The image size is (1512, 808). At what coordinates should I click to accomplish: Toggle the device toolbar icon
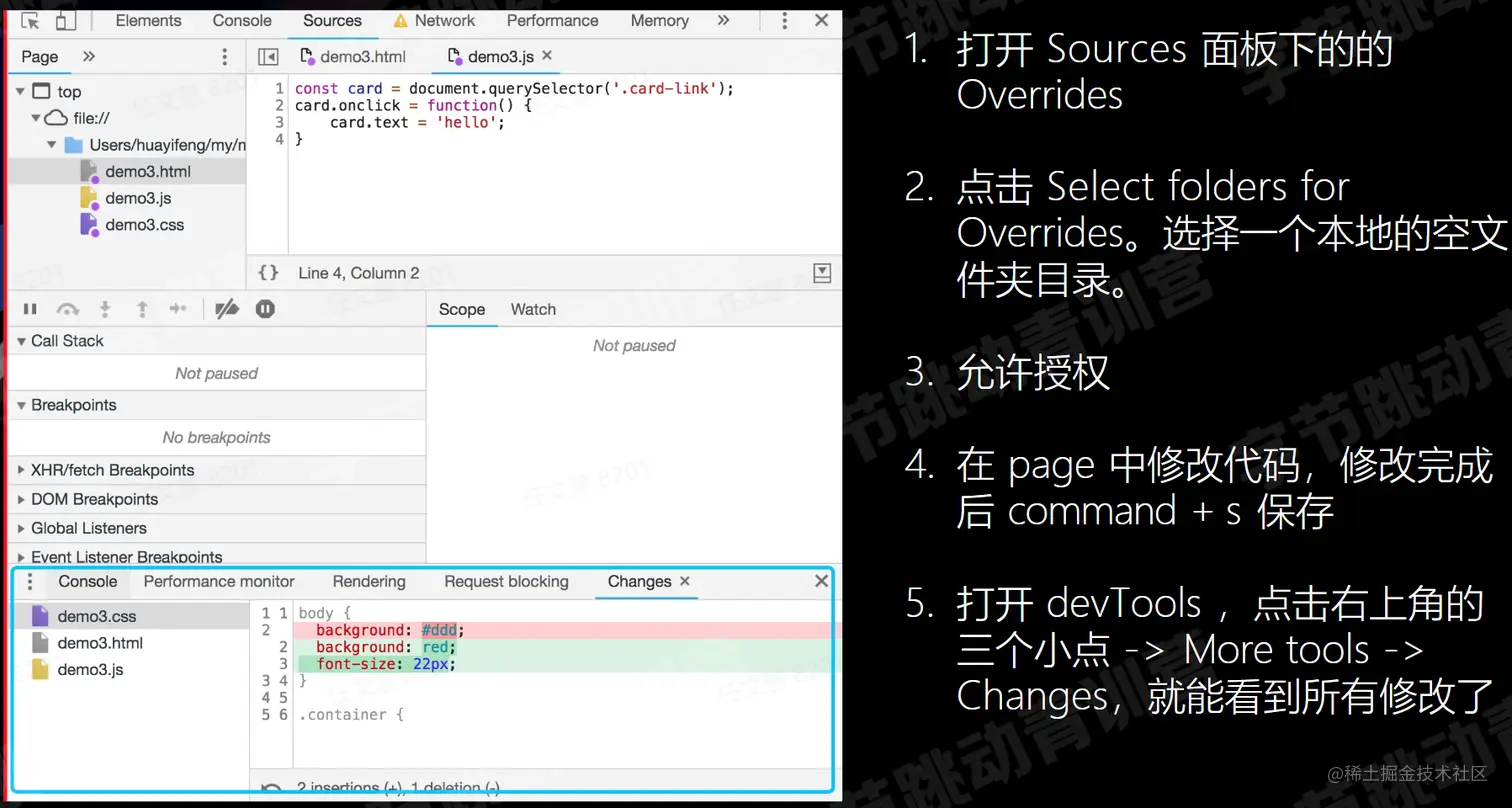[x=65, y=21]
